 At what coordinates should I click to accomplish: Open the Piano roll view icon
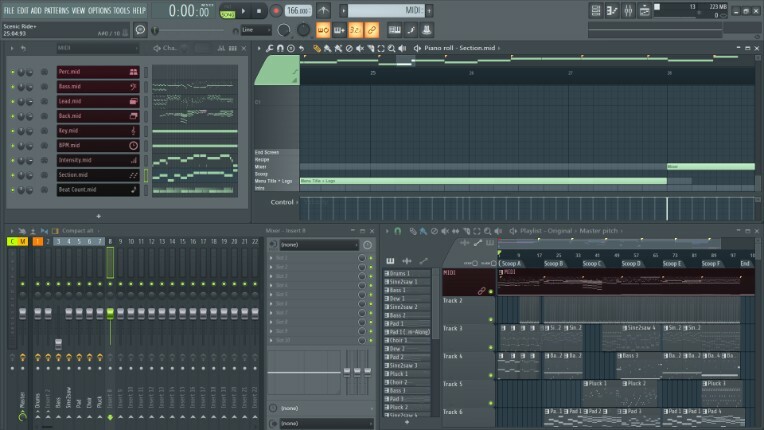612,10
